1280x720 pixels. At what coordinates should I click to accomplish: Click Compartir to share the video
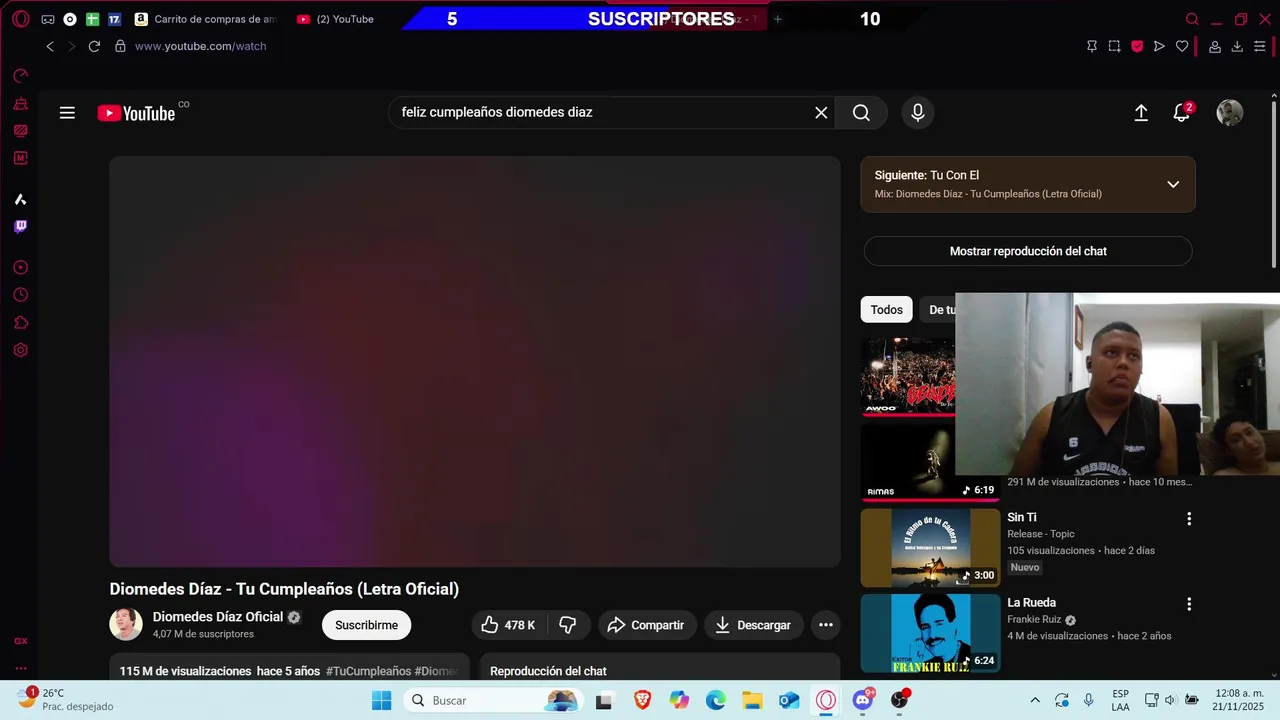[x=646, y=625]
